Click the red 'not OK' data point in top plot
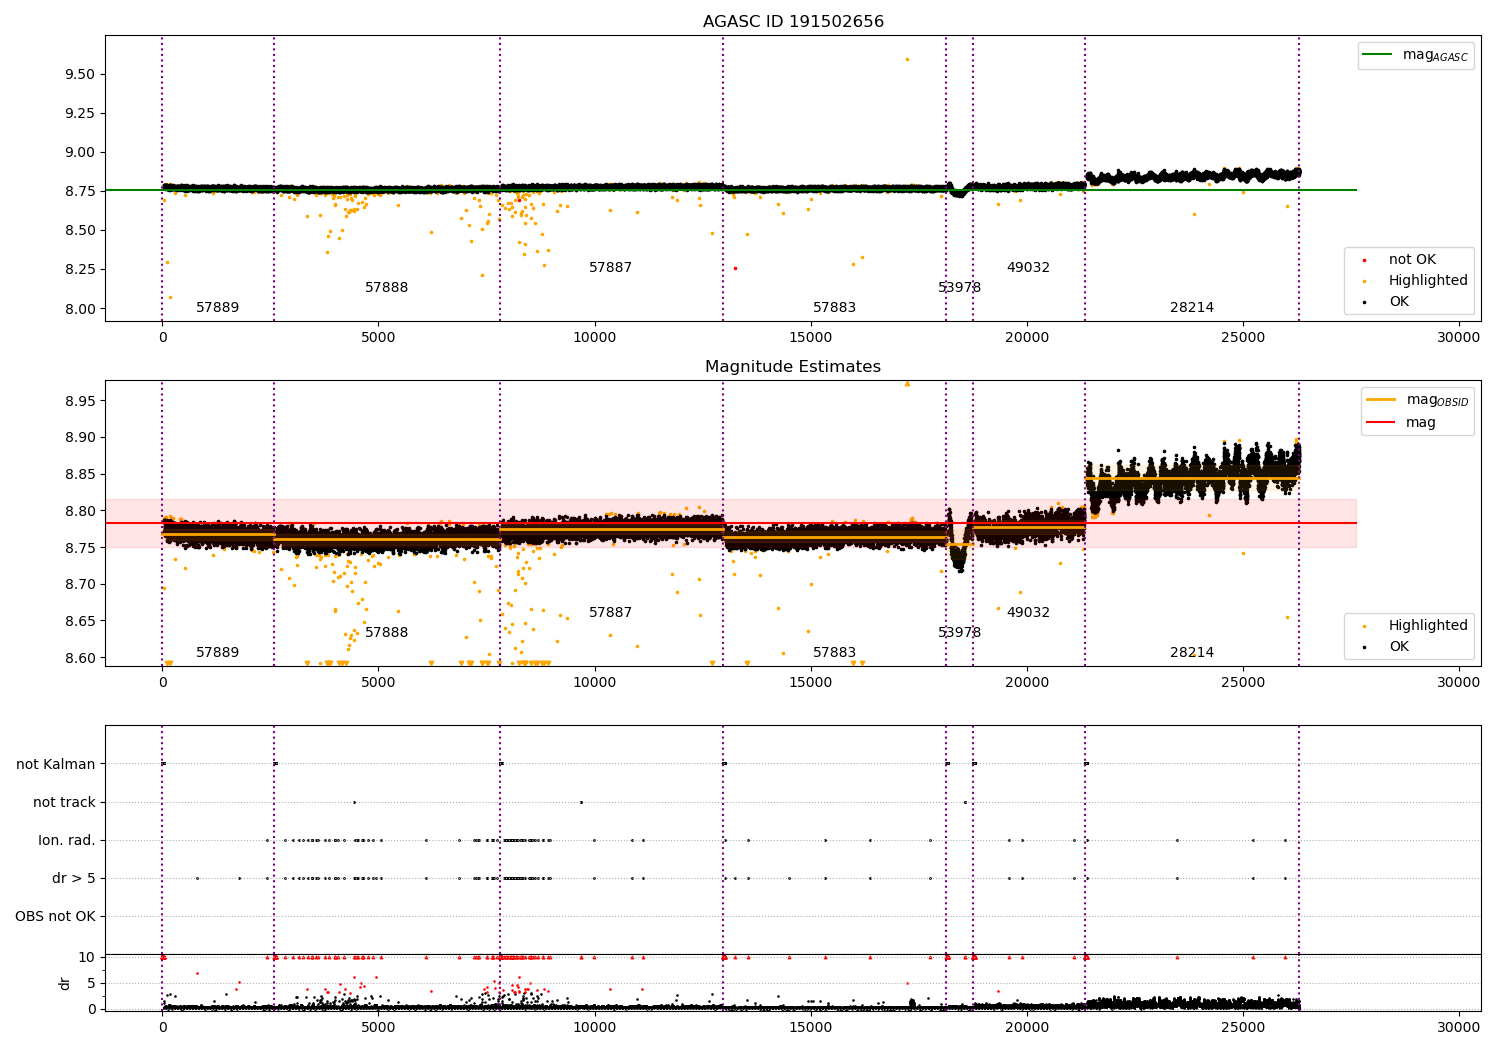This screenshot has height=1050, width=1500. tap(735, 268)
